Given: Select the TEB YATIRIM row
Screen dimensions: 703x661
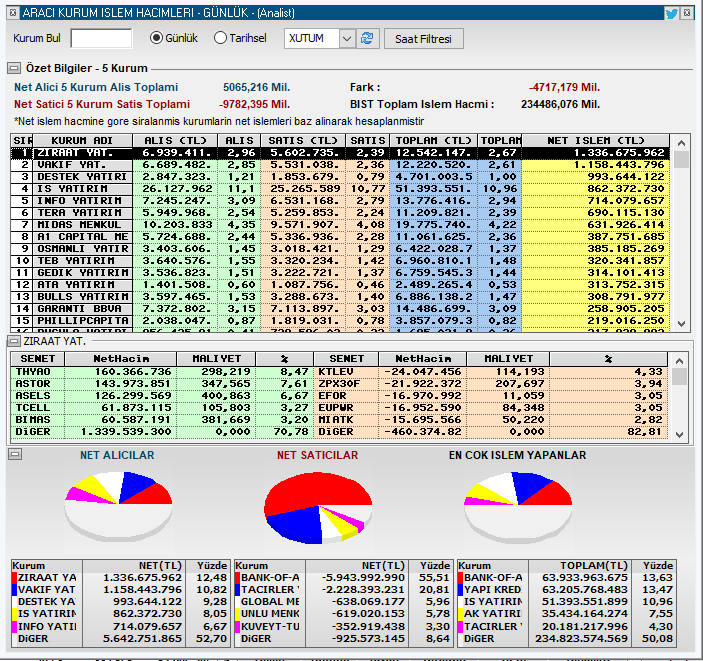Looking at the screenshot, I should pos(340,261).
